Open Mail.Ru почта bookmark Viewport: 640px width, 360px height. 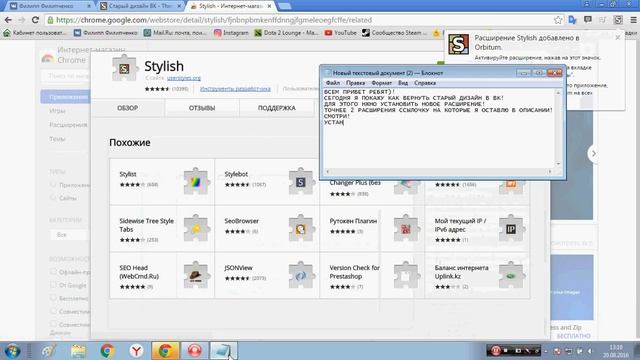pyautogui.click(x=175, y=33)
